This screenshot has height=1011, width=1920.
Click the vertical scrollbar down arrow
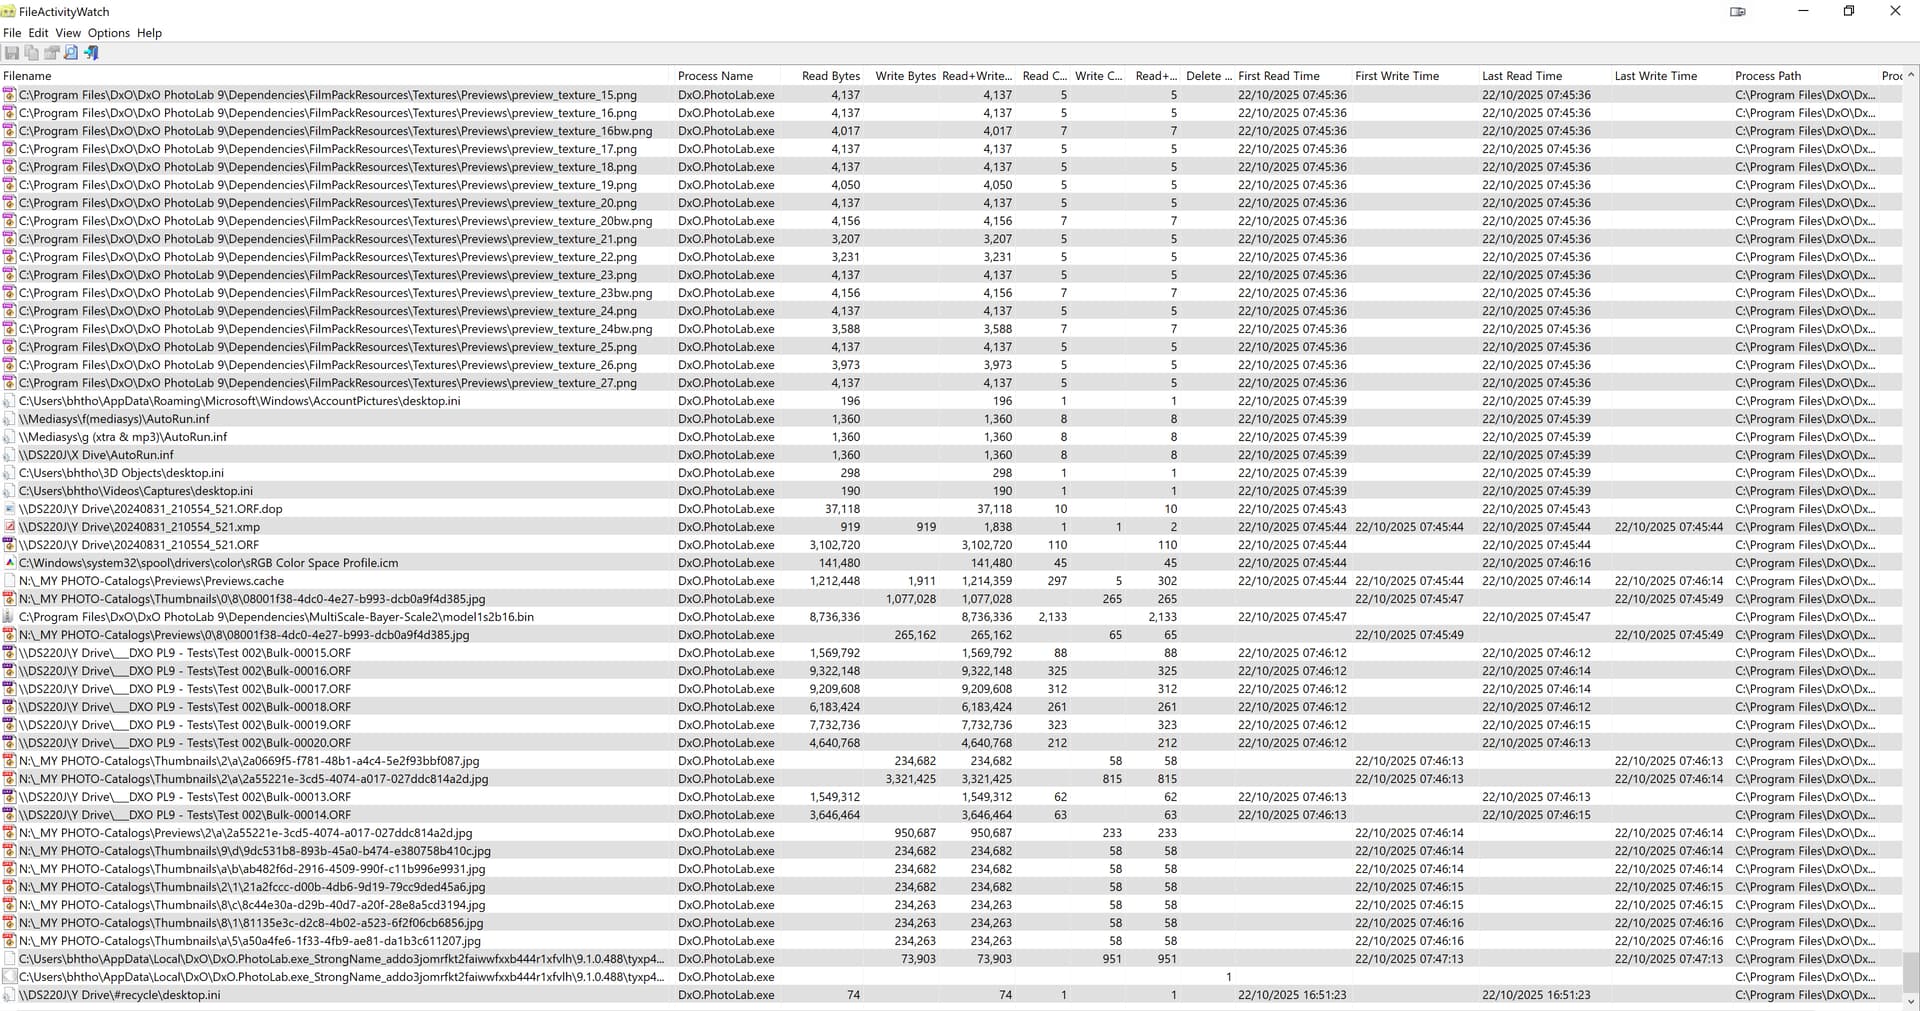[x=1911, y=1001]
